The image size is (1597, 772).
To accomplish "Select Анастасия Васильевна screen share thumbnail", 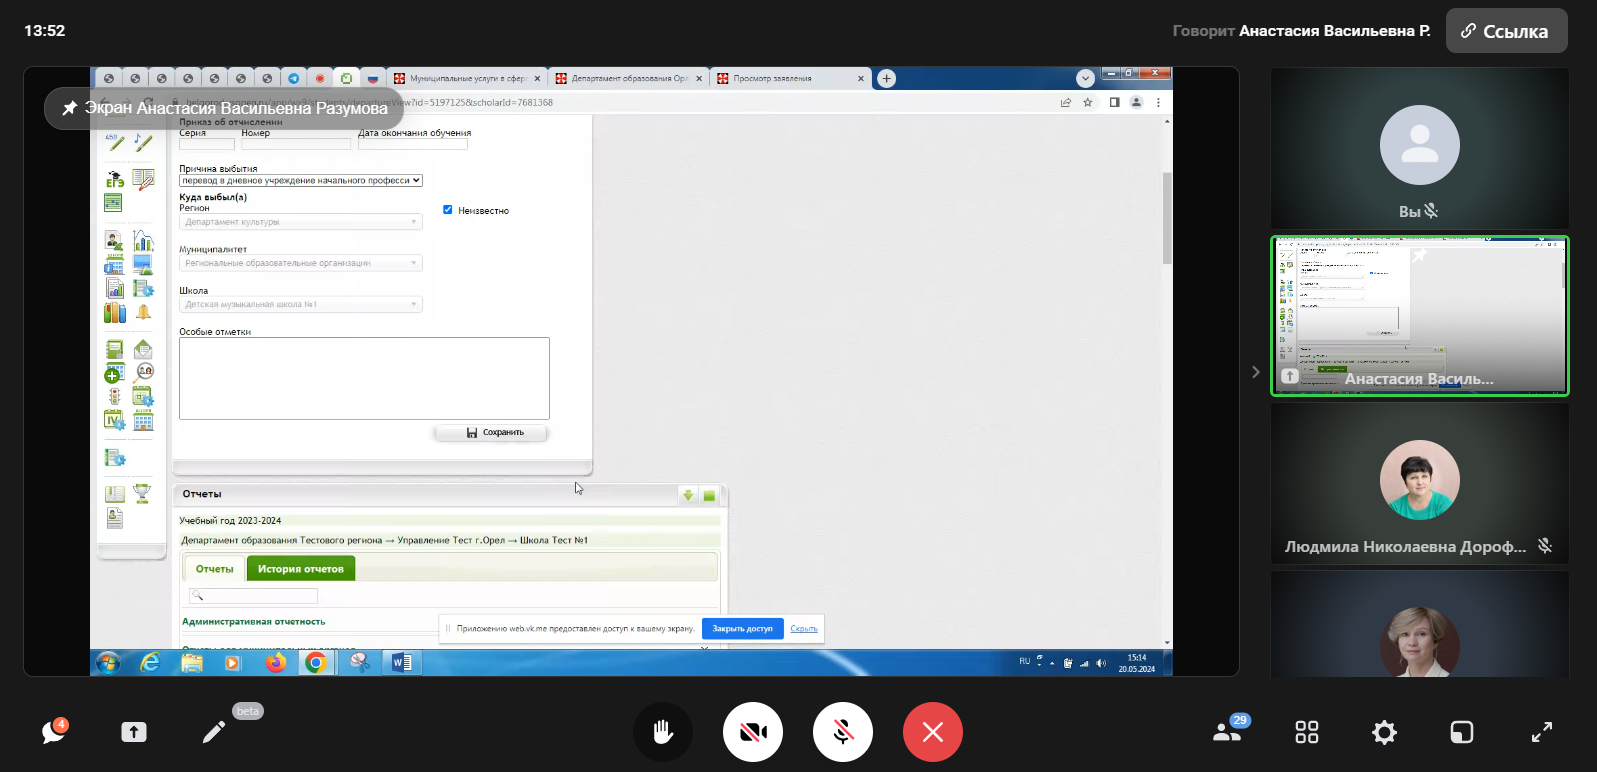I will click(1419, 316).
